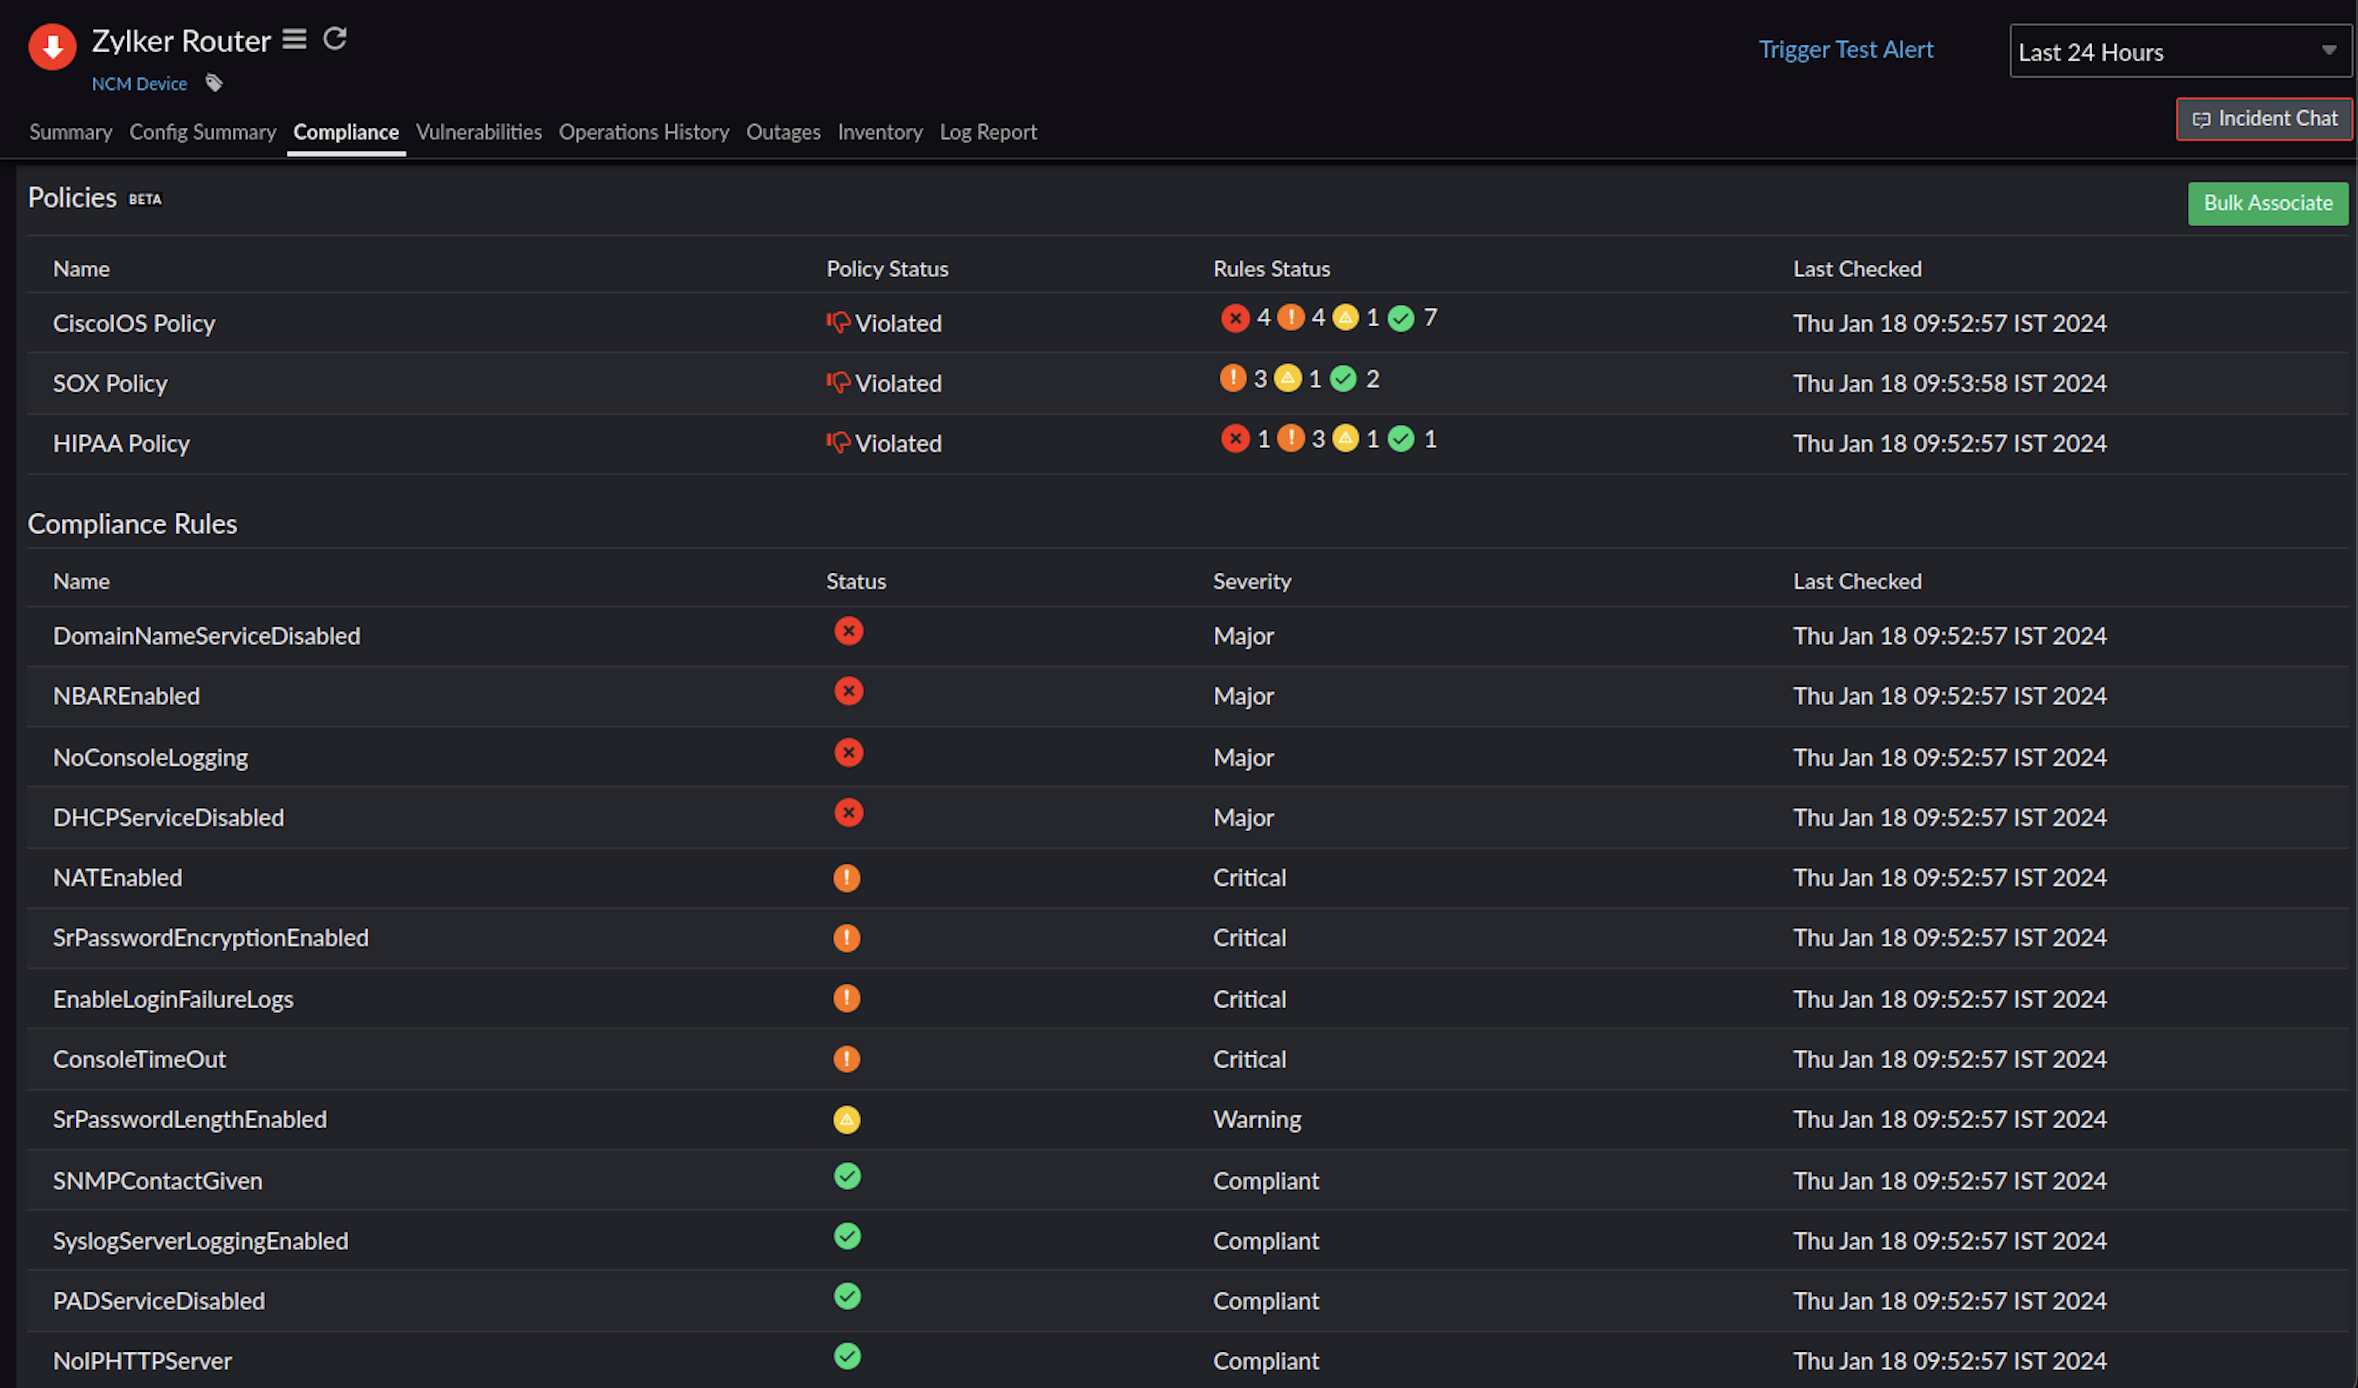The image size is (2358, 1388).
Task: Click the refresh icon next to Zylker Router
Action: (x=335, y=39)
